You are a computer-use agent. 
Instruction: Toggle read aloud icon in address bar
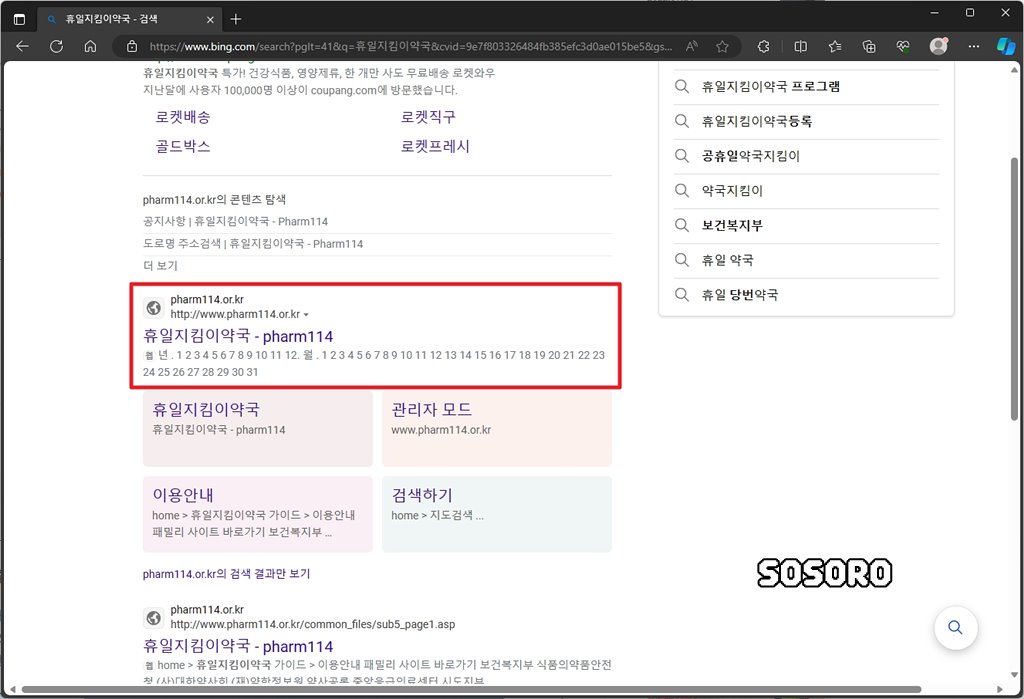(x=692, y=46)
